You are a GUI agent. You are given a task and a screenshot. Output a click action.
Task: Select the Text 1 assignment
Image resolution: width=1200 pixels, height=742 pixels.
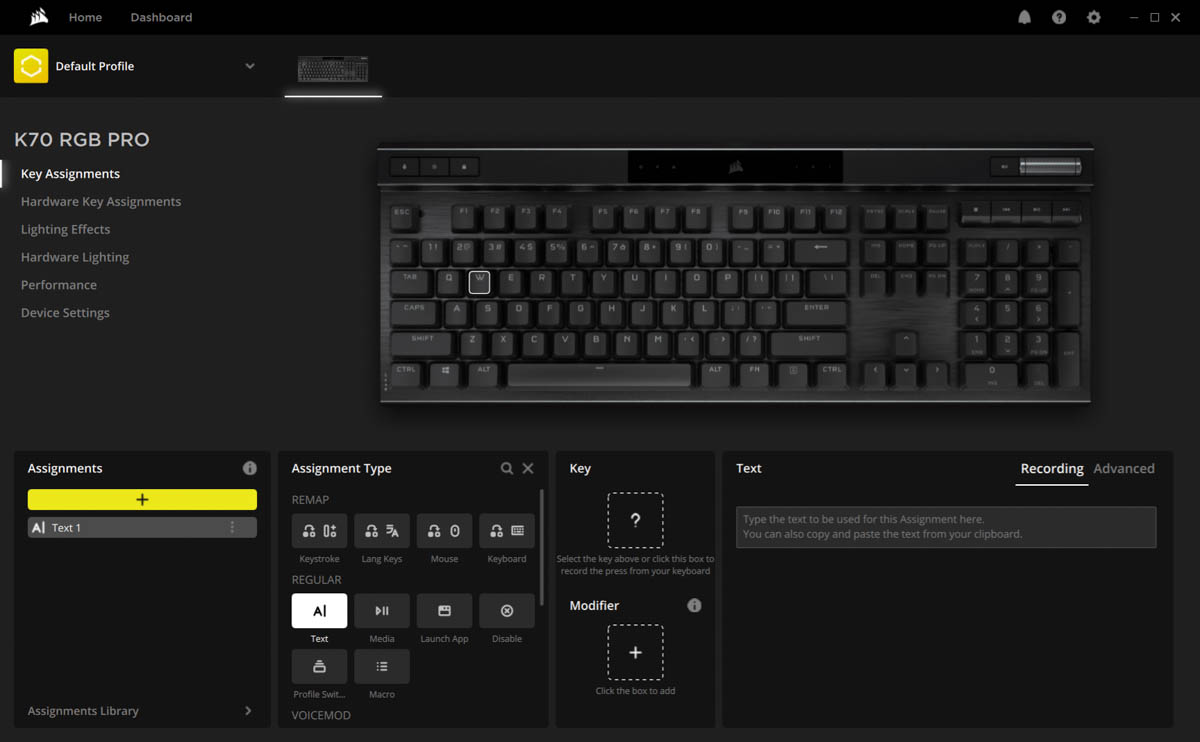(142, 527)
